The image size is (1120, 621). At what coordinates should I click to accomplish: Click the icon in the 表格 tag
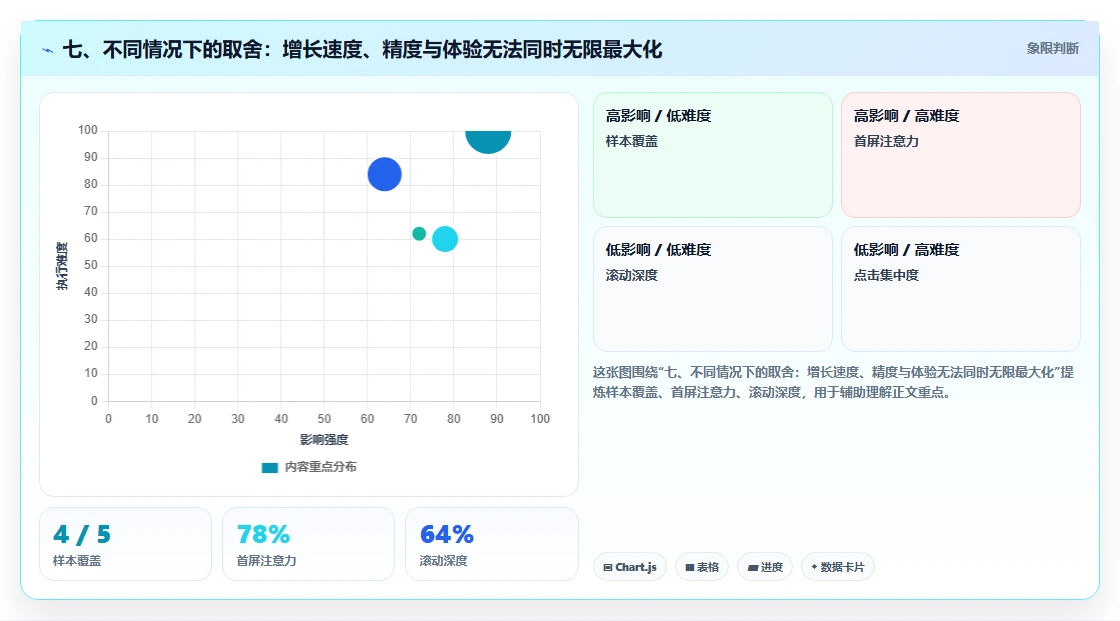pyautogui.click(x=690, y=567)
